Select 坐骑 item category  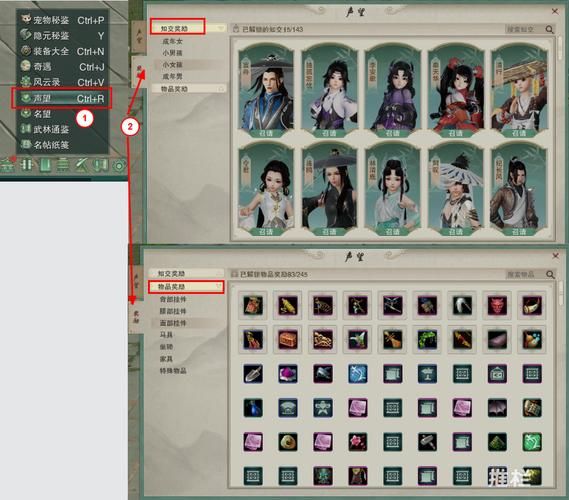pos(166,347)
